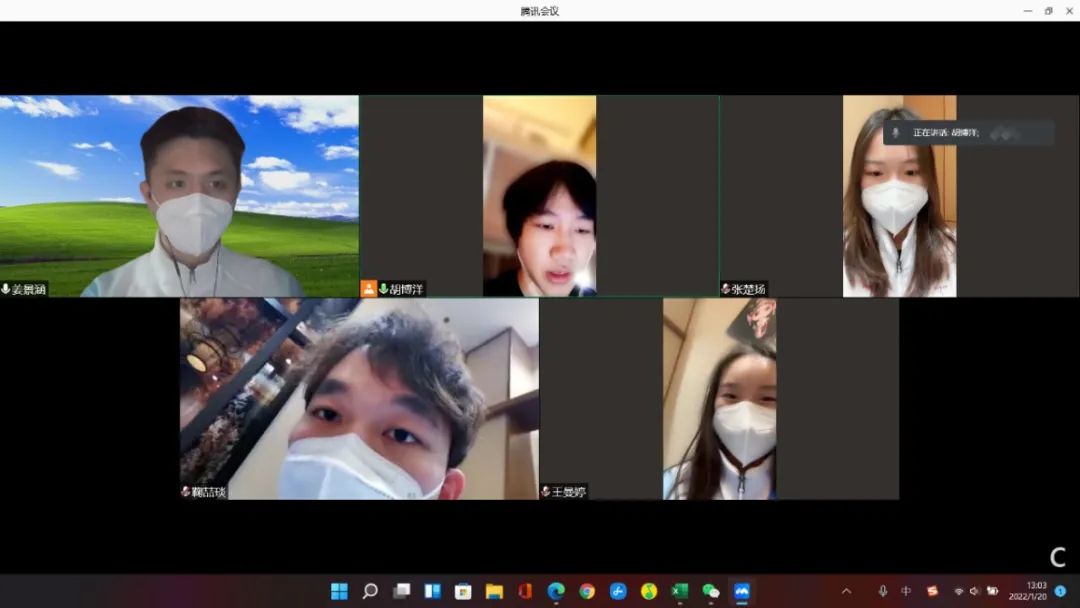The height and width of the screenshot is (608, 1080).
Task: Open the Windows Start menu
Action: tap(339, 591)
